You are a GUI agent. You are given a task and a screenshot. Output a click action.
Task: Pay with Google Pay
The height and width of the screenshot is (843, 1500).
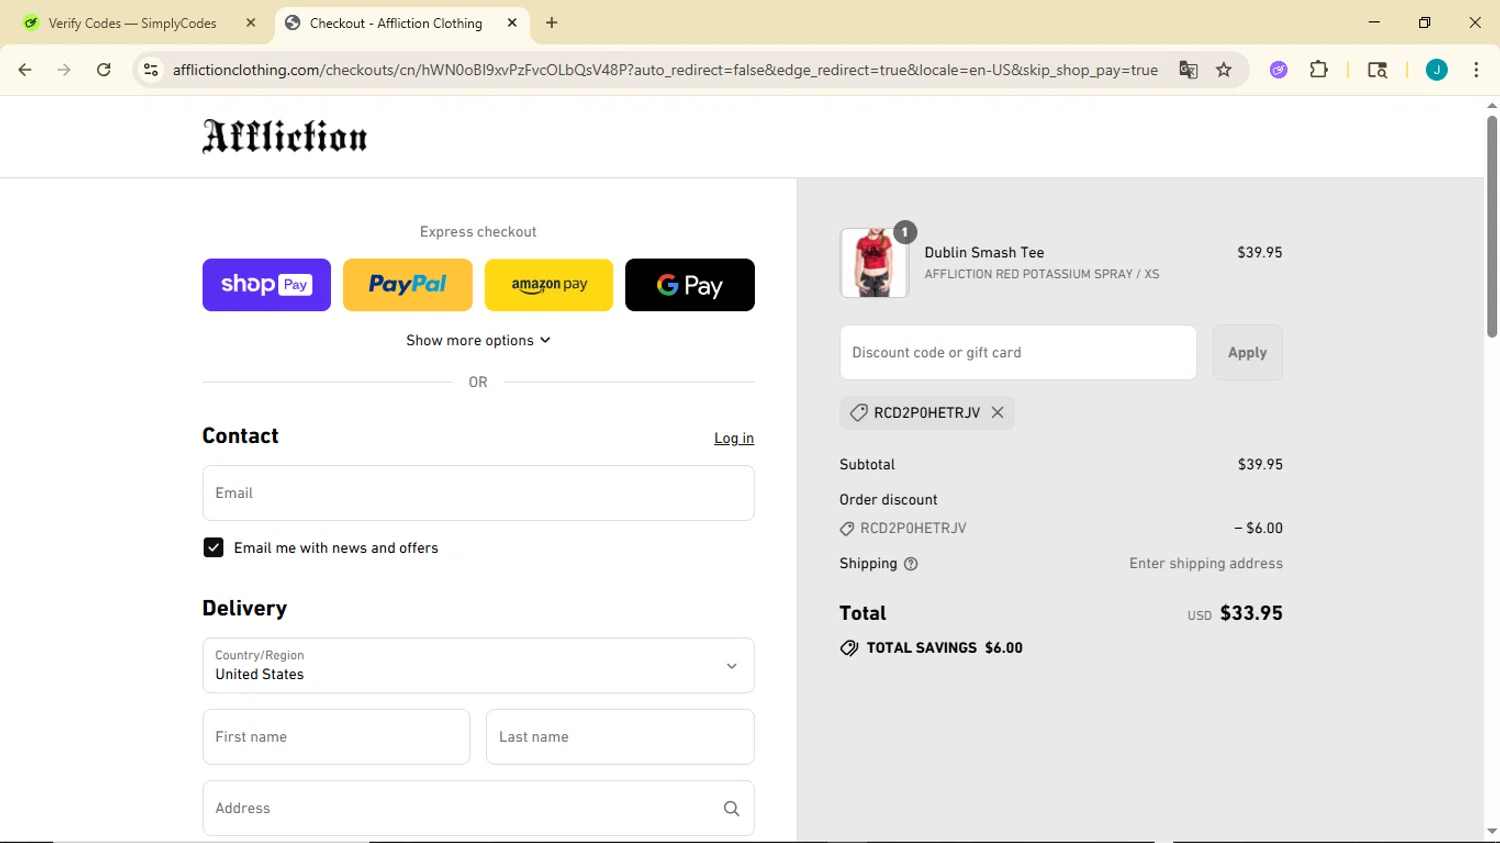click(x=690, y=285)
